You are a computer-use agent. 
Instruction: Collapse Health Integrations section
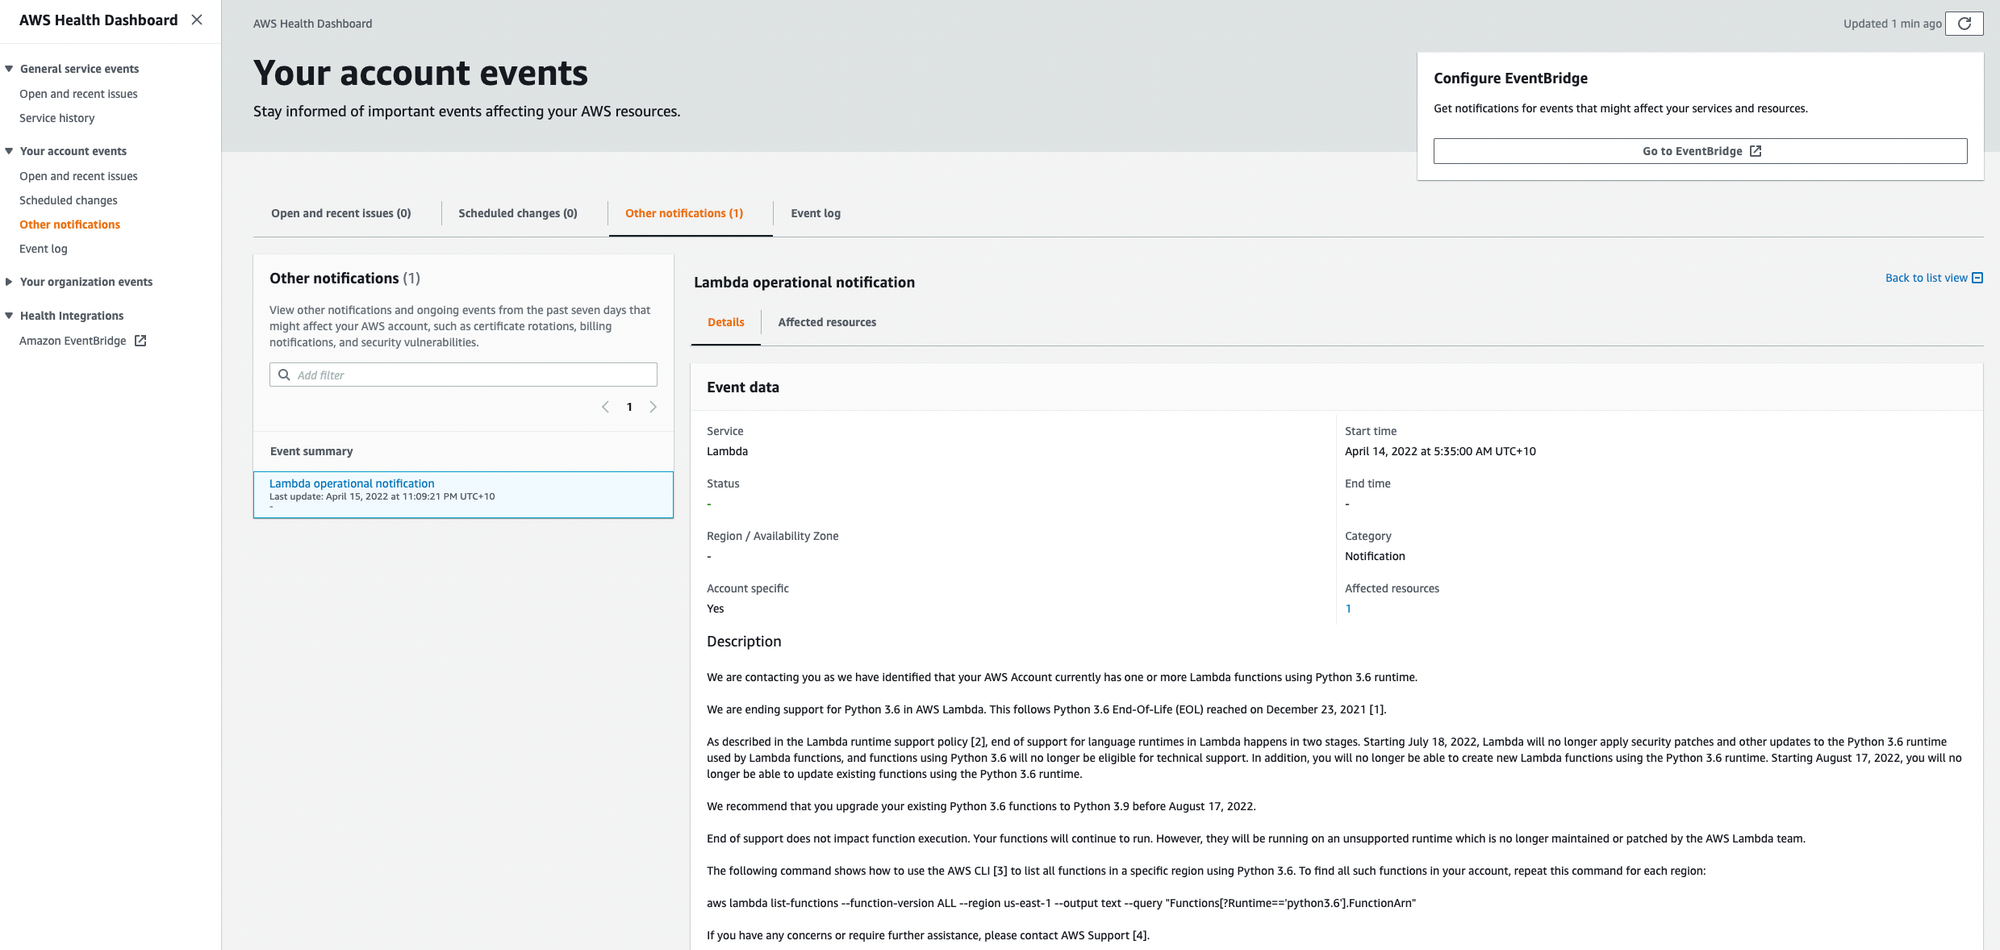[9, 316]
